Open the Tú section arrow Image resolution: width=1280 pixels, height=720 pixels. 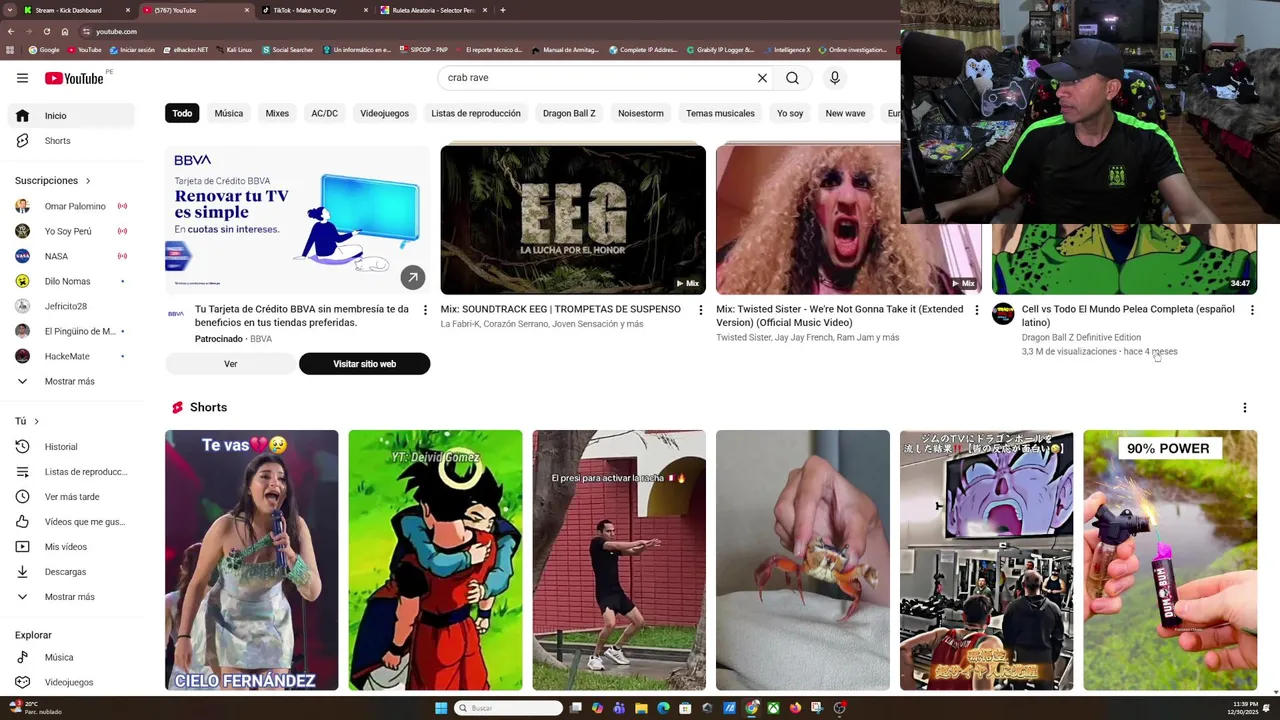point(36,422)
